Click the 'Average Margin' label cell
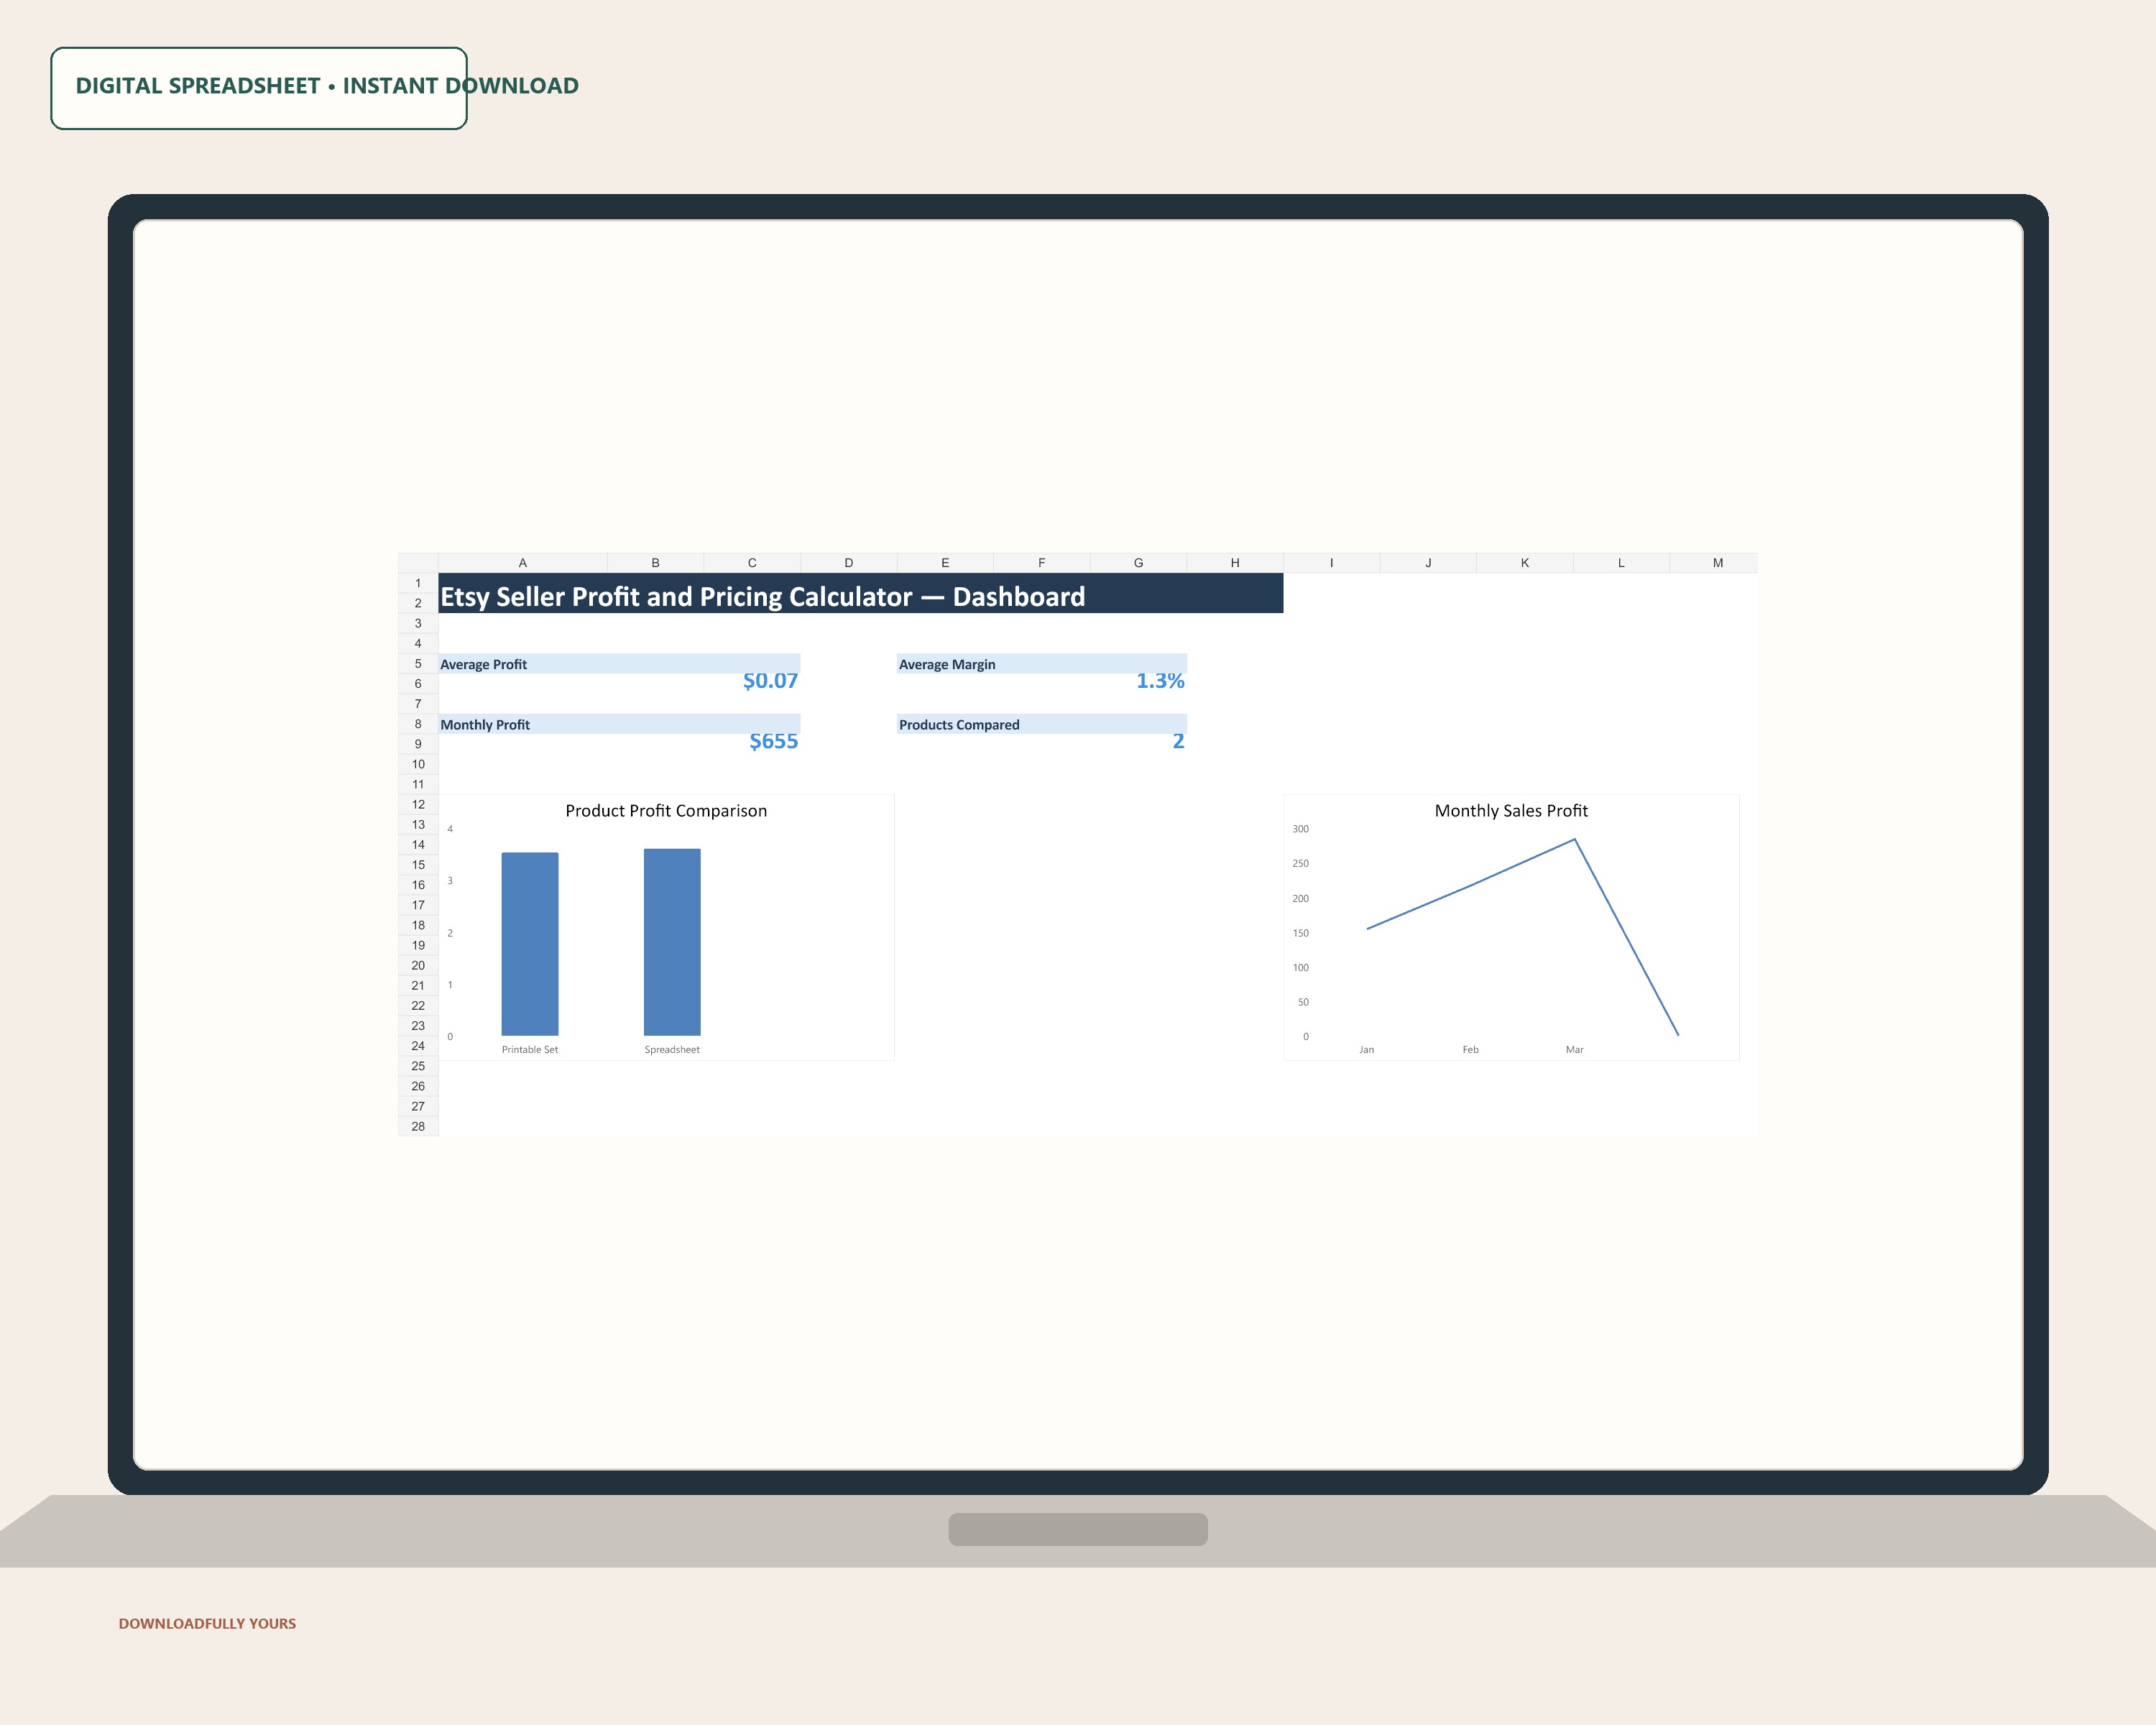Viewport: 2156px width, 1725px height. [1041, 664]
